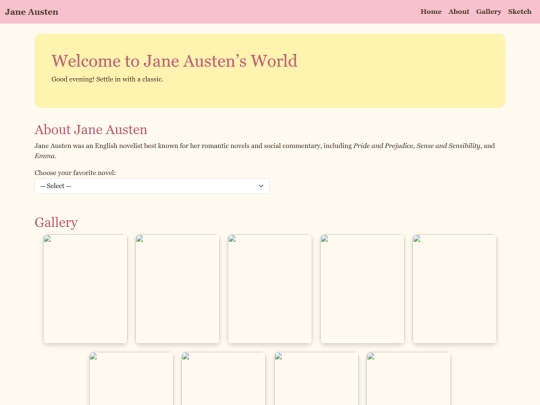The width and height of the screenshot is (540, 405).
Task: Open the Sketch nav link
Action: [520, 12]
